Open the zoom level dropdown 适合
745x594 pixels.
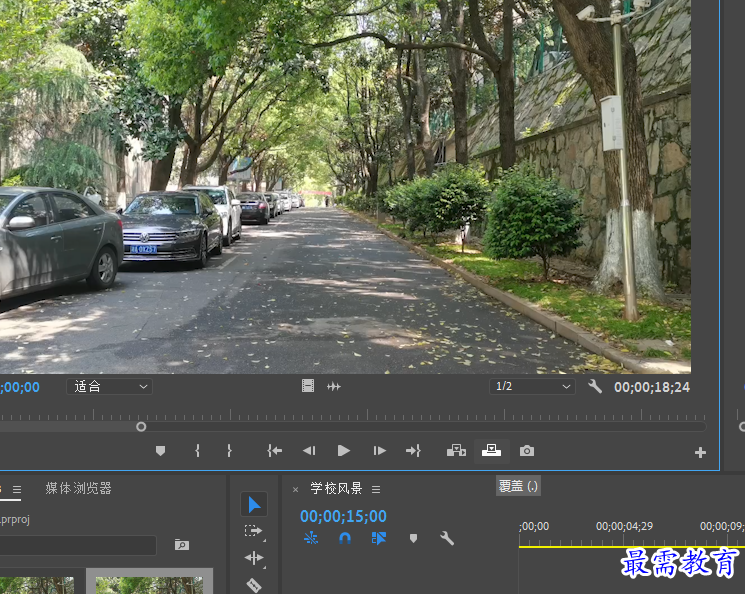pyautogui.click(x=109, y=386)
